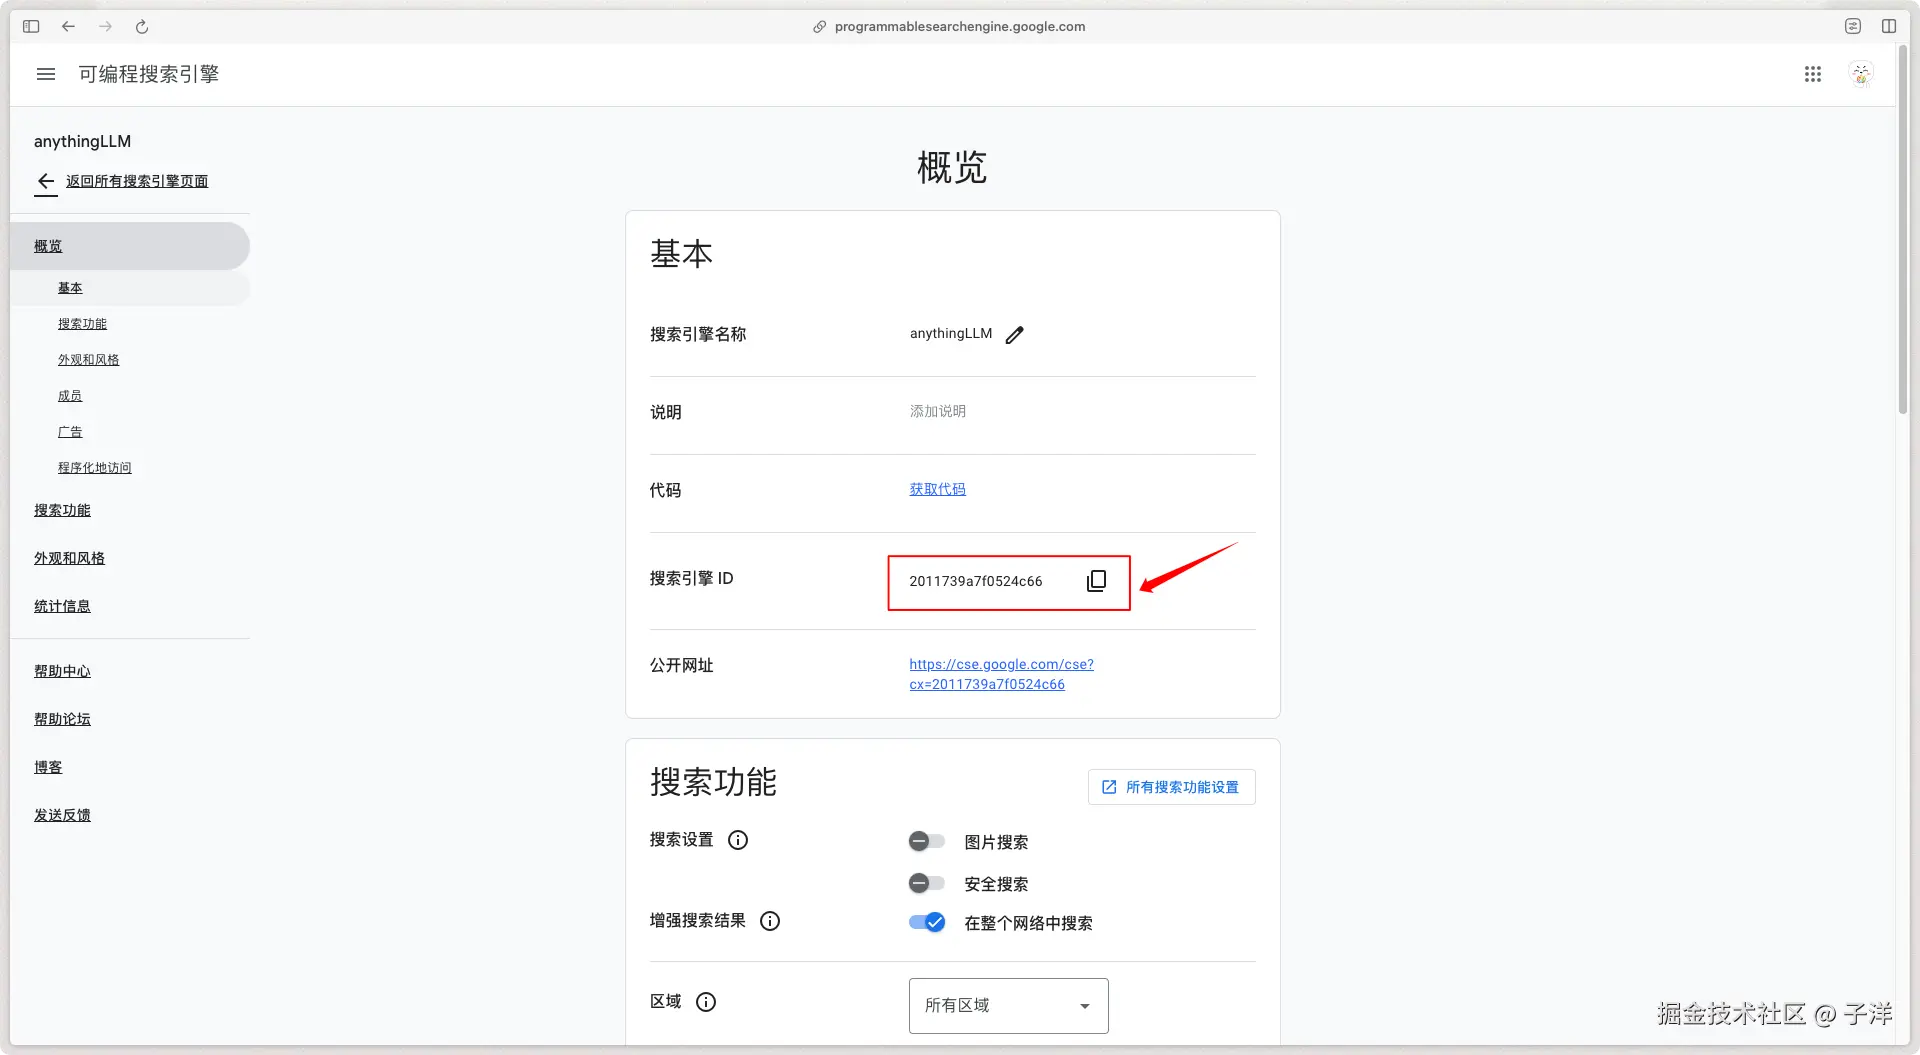
Task: Toggle the browser sidebar panel icon
Action: tap(31, 27)
